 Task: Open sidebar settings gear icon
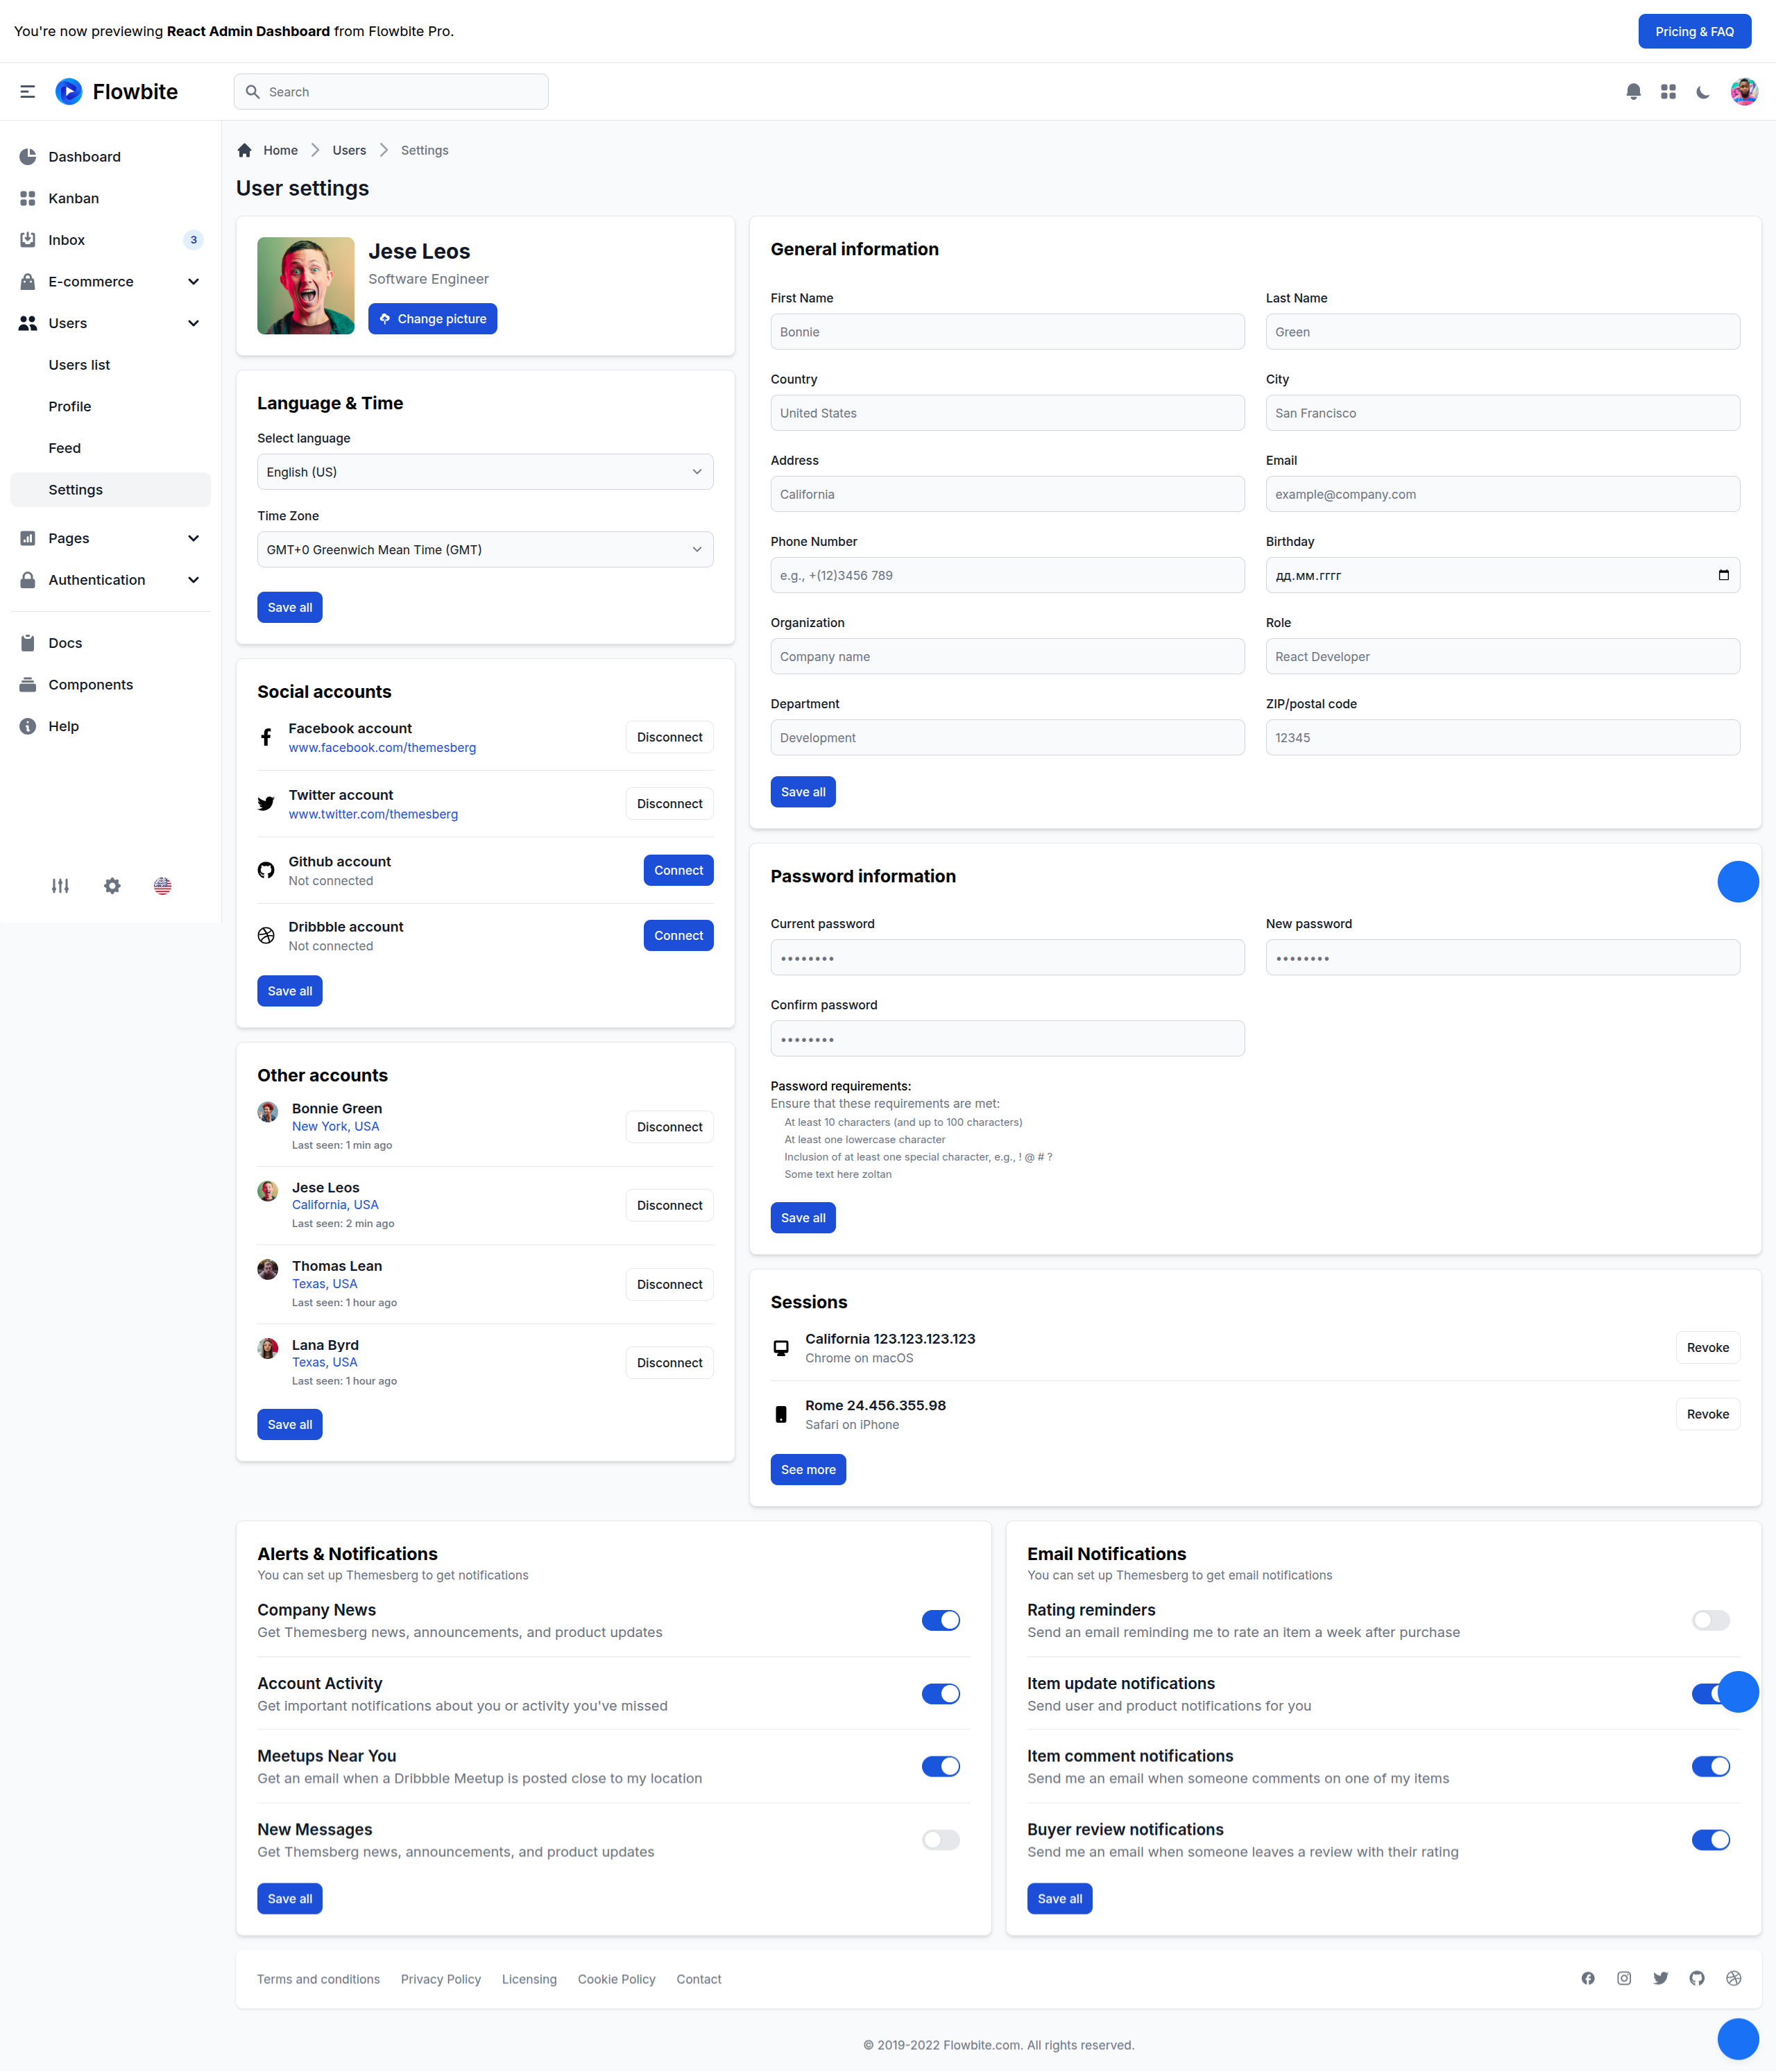pyautogui.click(x=112, y=886)
